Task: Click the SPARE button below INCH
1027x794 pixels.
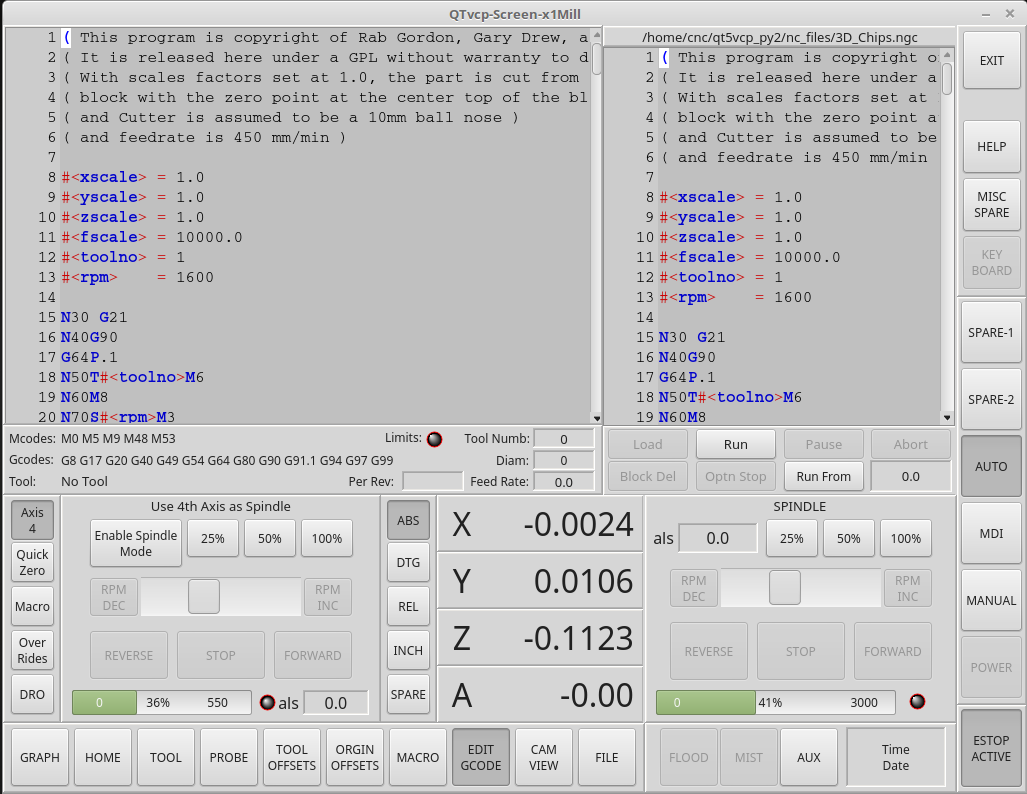Action: [x=408, y=694]
